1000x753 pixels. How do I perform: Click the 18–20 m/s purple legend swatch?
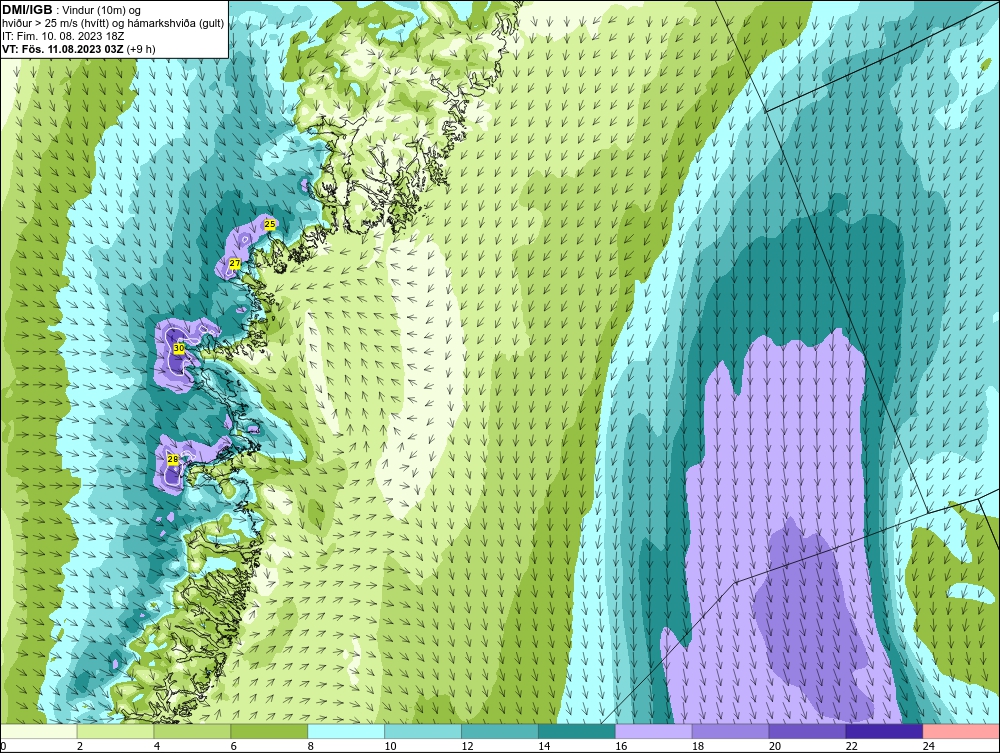pos(730,731)
